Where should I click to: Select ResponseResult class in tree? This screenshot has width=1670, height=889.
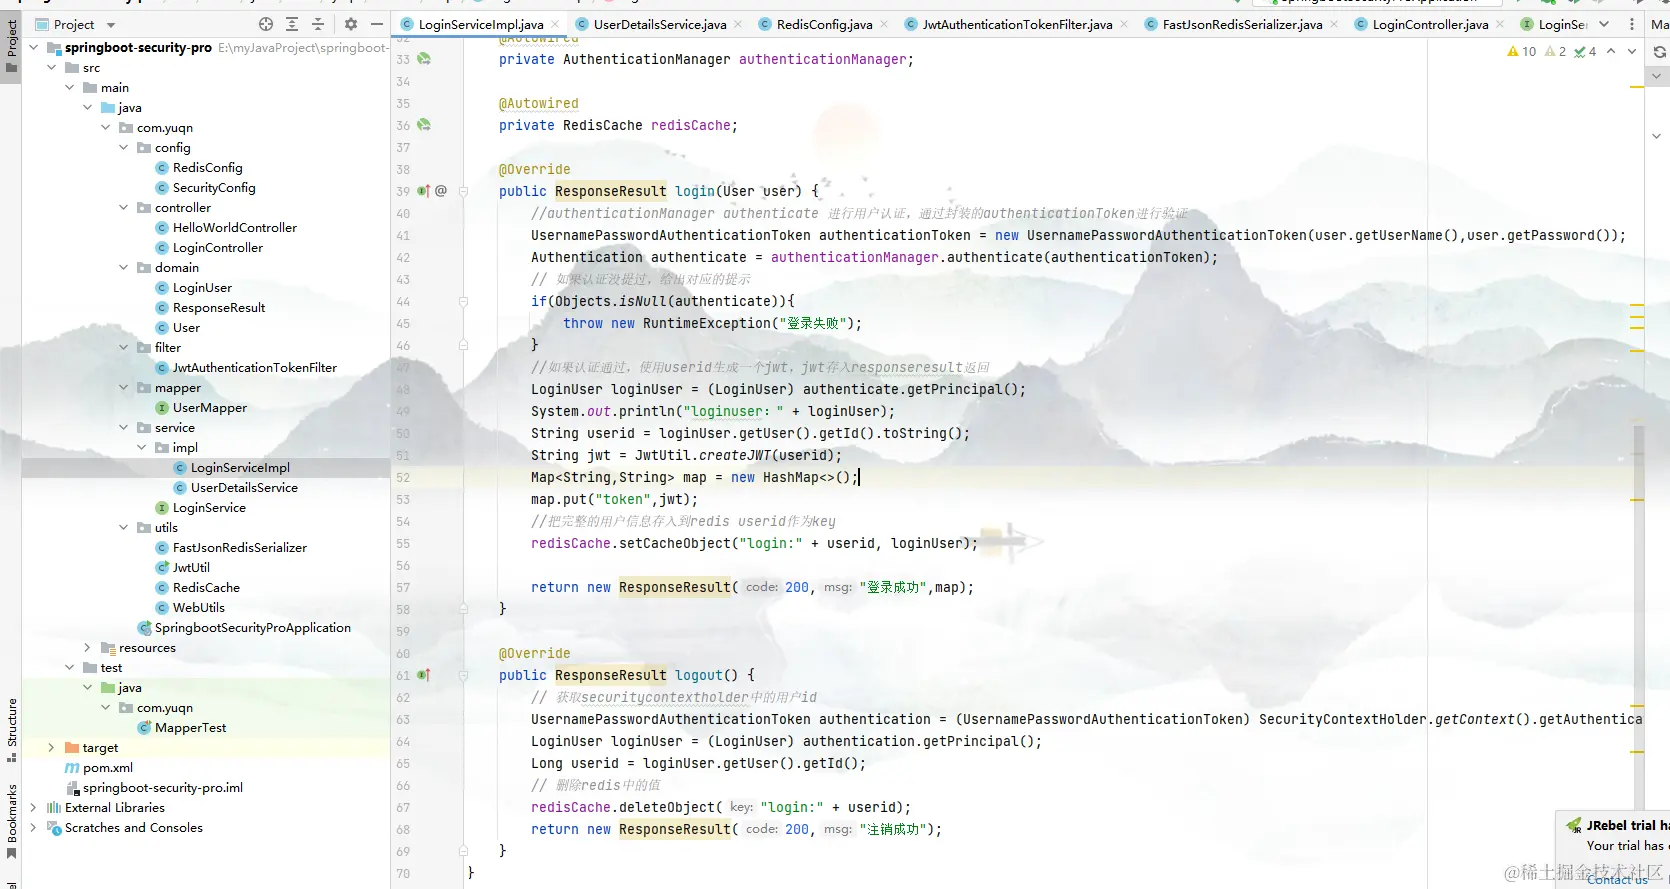coord(219,307)
